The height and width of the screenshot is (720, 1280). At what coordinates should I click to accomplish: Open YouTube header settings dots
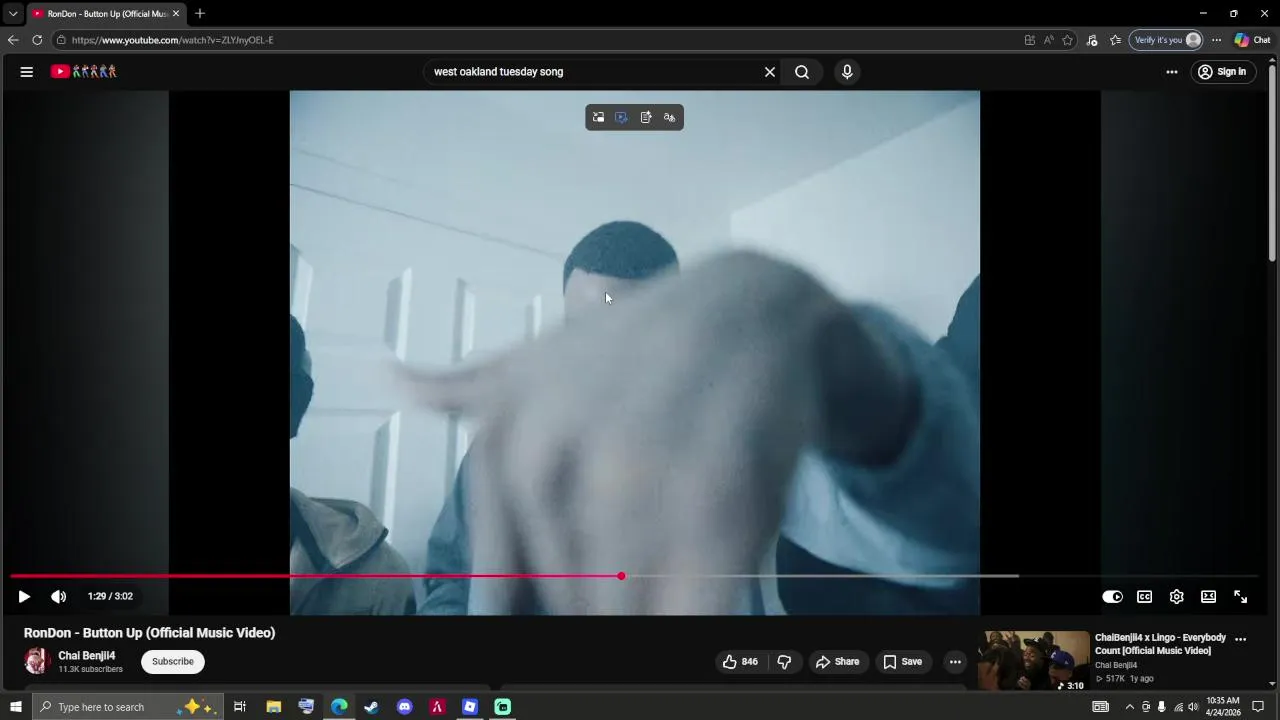(1172, 72)
